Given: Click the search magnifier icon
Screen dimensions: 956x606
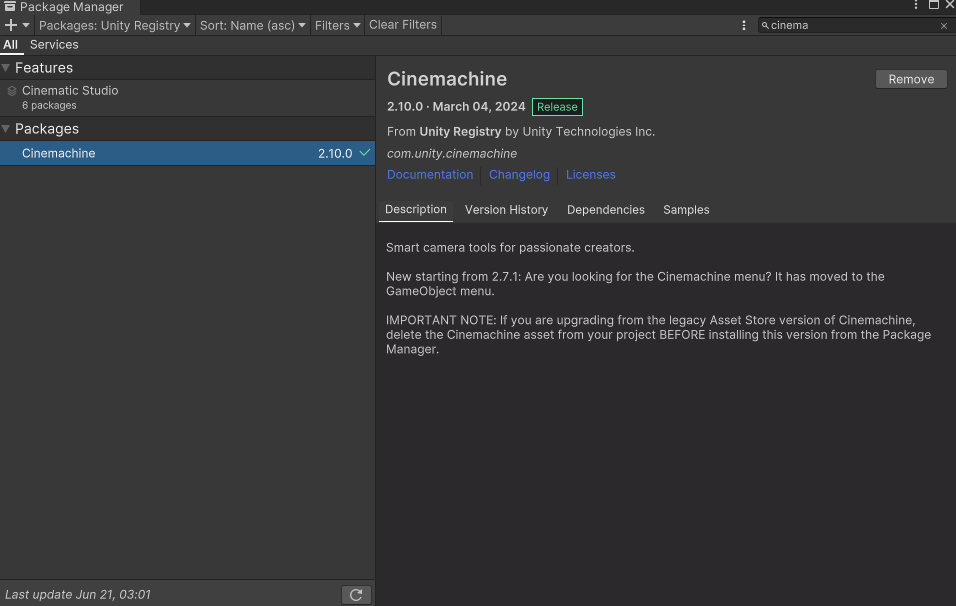Looking at the screenshot, I should click(x=765, y=26).
